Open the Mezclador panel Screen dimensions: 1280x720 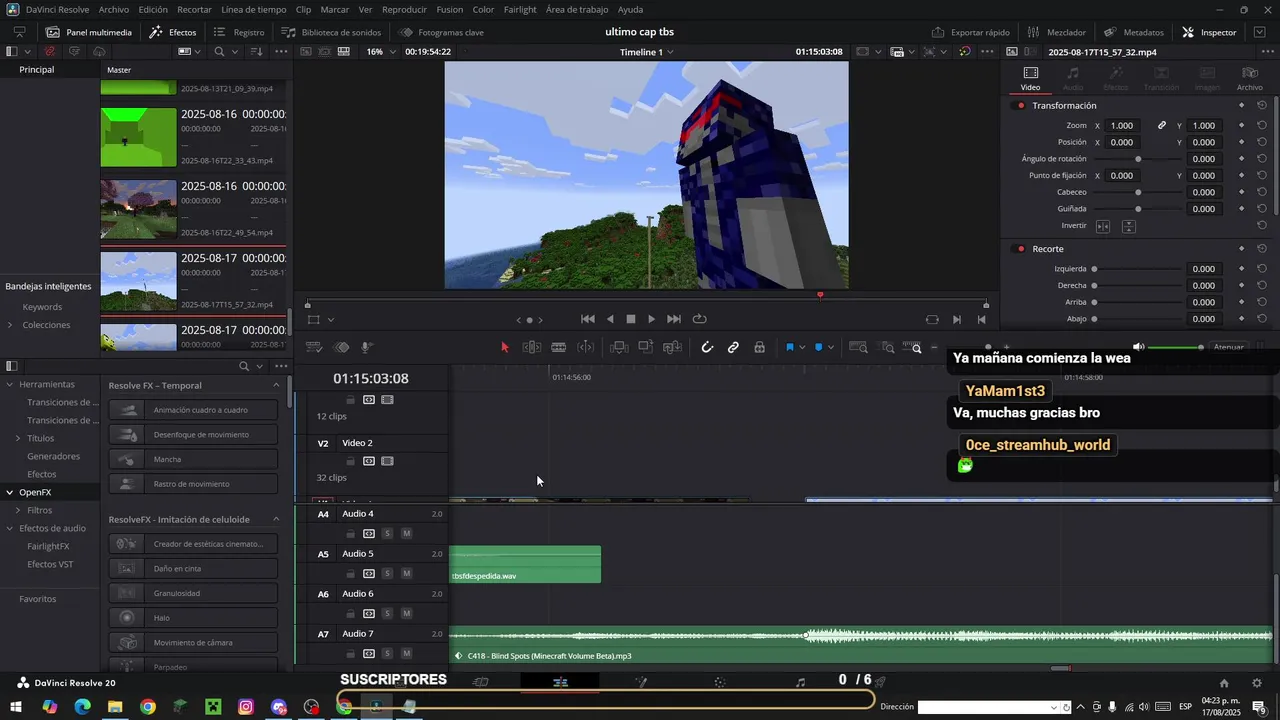point(1056,32)
